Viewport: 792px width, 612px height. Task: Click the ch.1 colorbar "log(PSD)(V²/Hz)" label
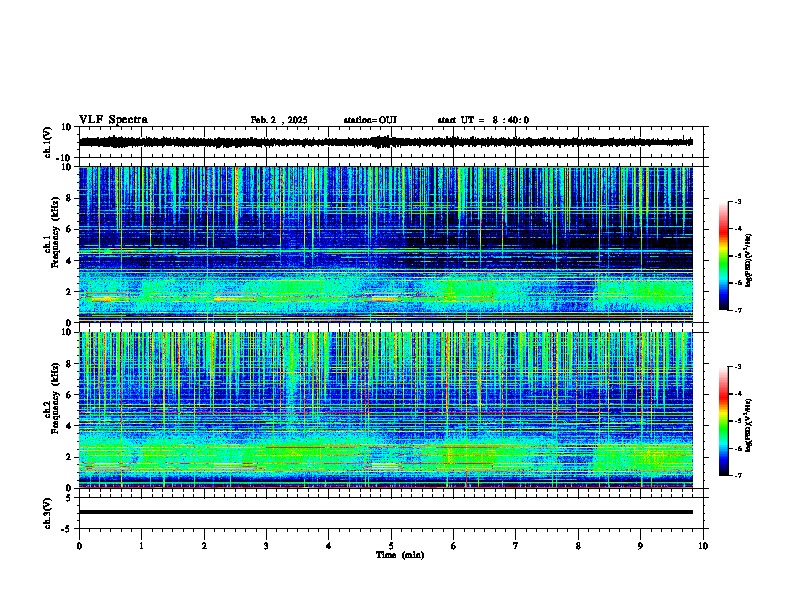pos(748,260)
